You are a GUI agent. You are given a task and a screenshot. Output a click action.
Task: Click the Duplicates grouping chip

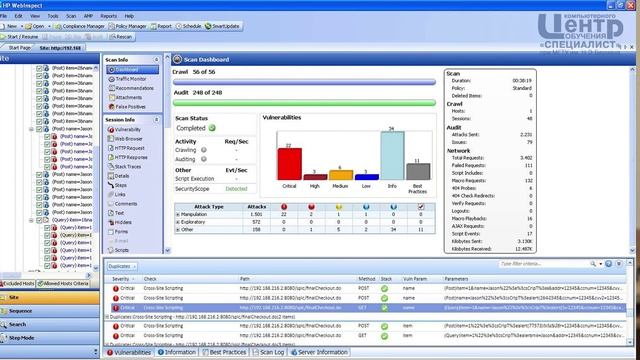pyautogui.click(x=122, y=266)
